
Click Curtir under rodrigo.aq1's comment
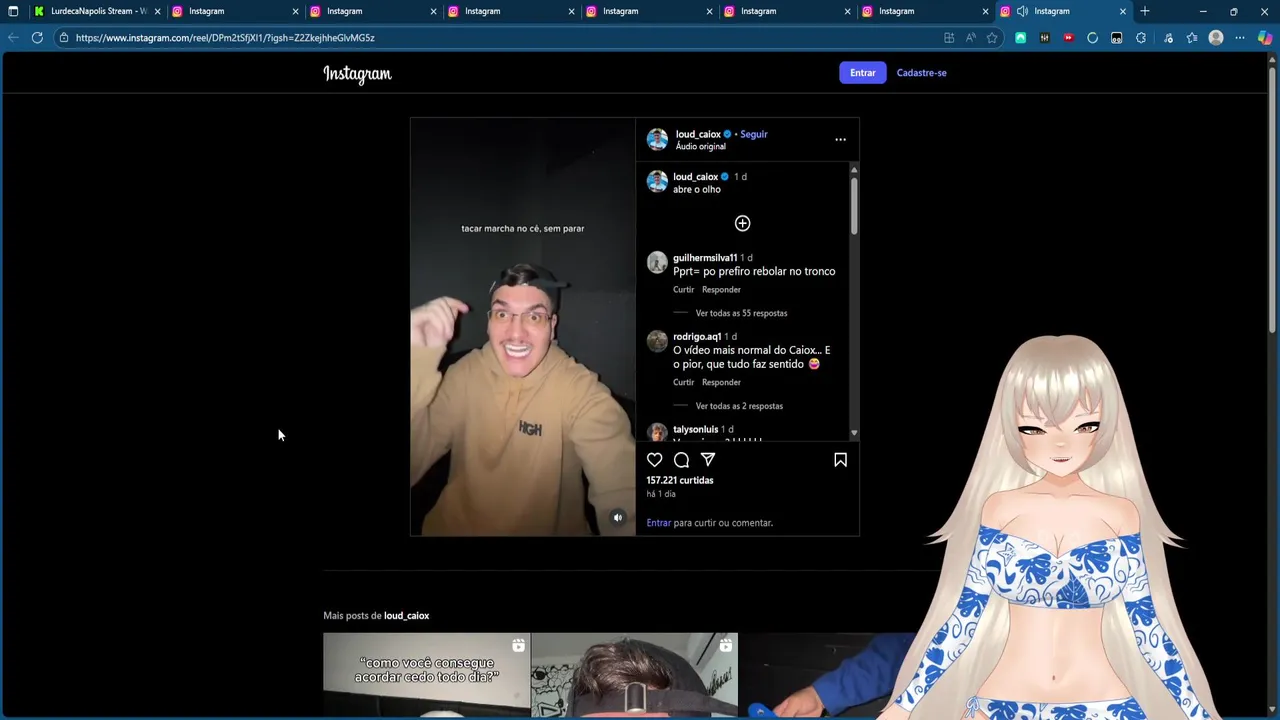coord(683,383)
